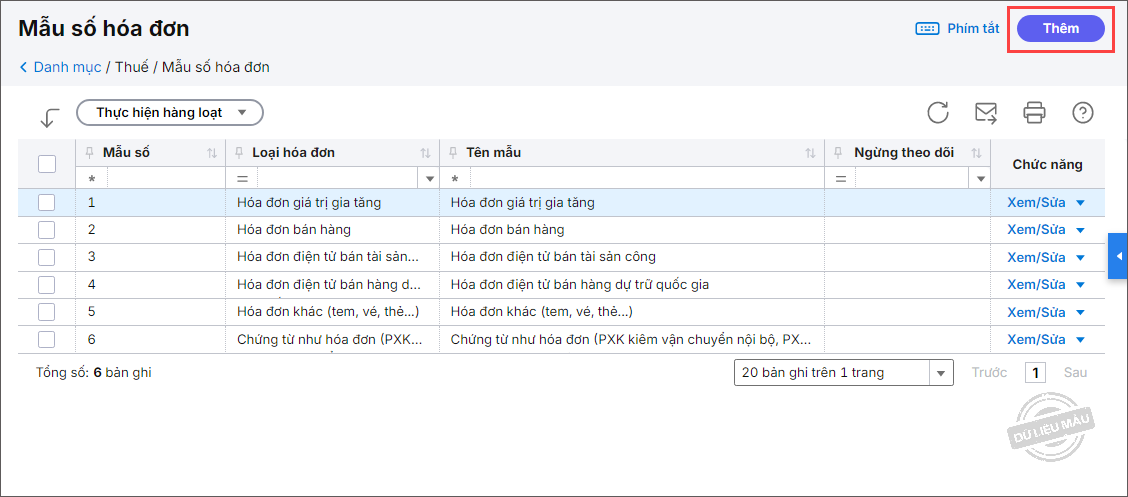Viewport: 1128px width, 497px height.
Task: Expand Xem/Sửa dropdown arrow for row 3
Action: (x=1080, y=257)
